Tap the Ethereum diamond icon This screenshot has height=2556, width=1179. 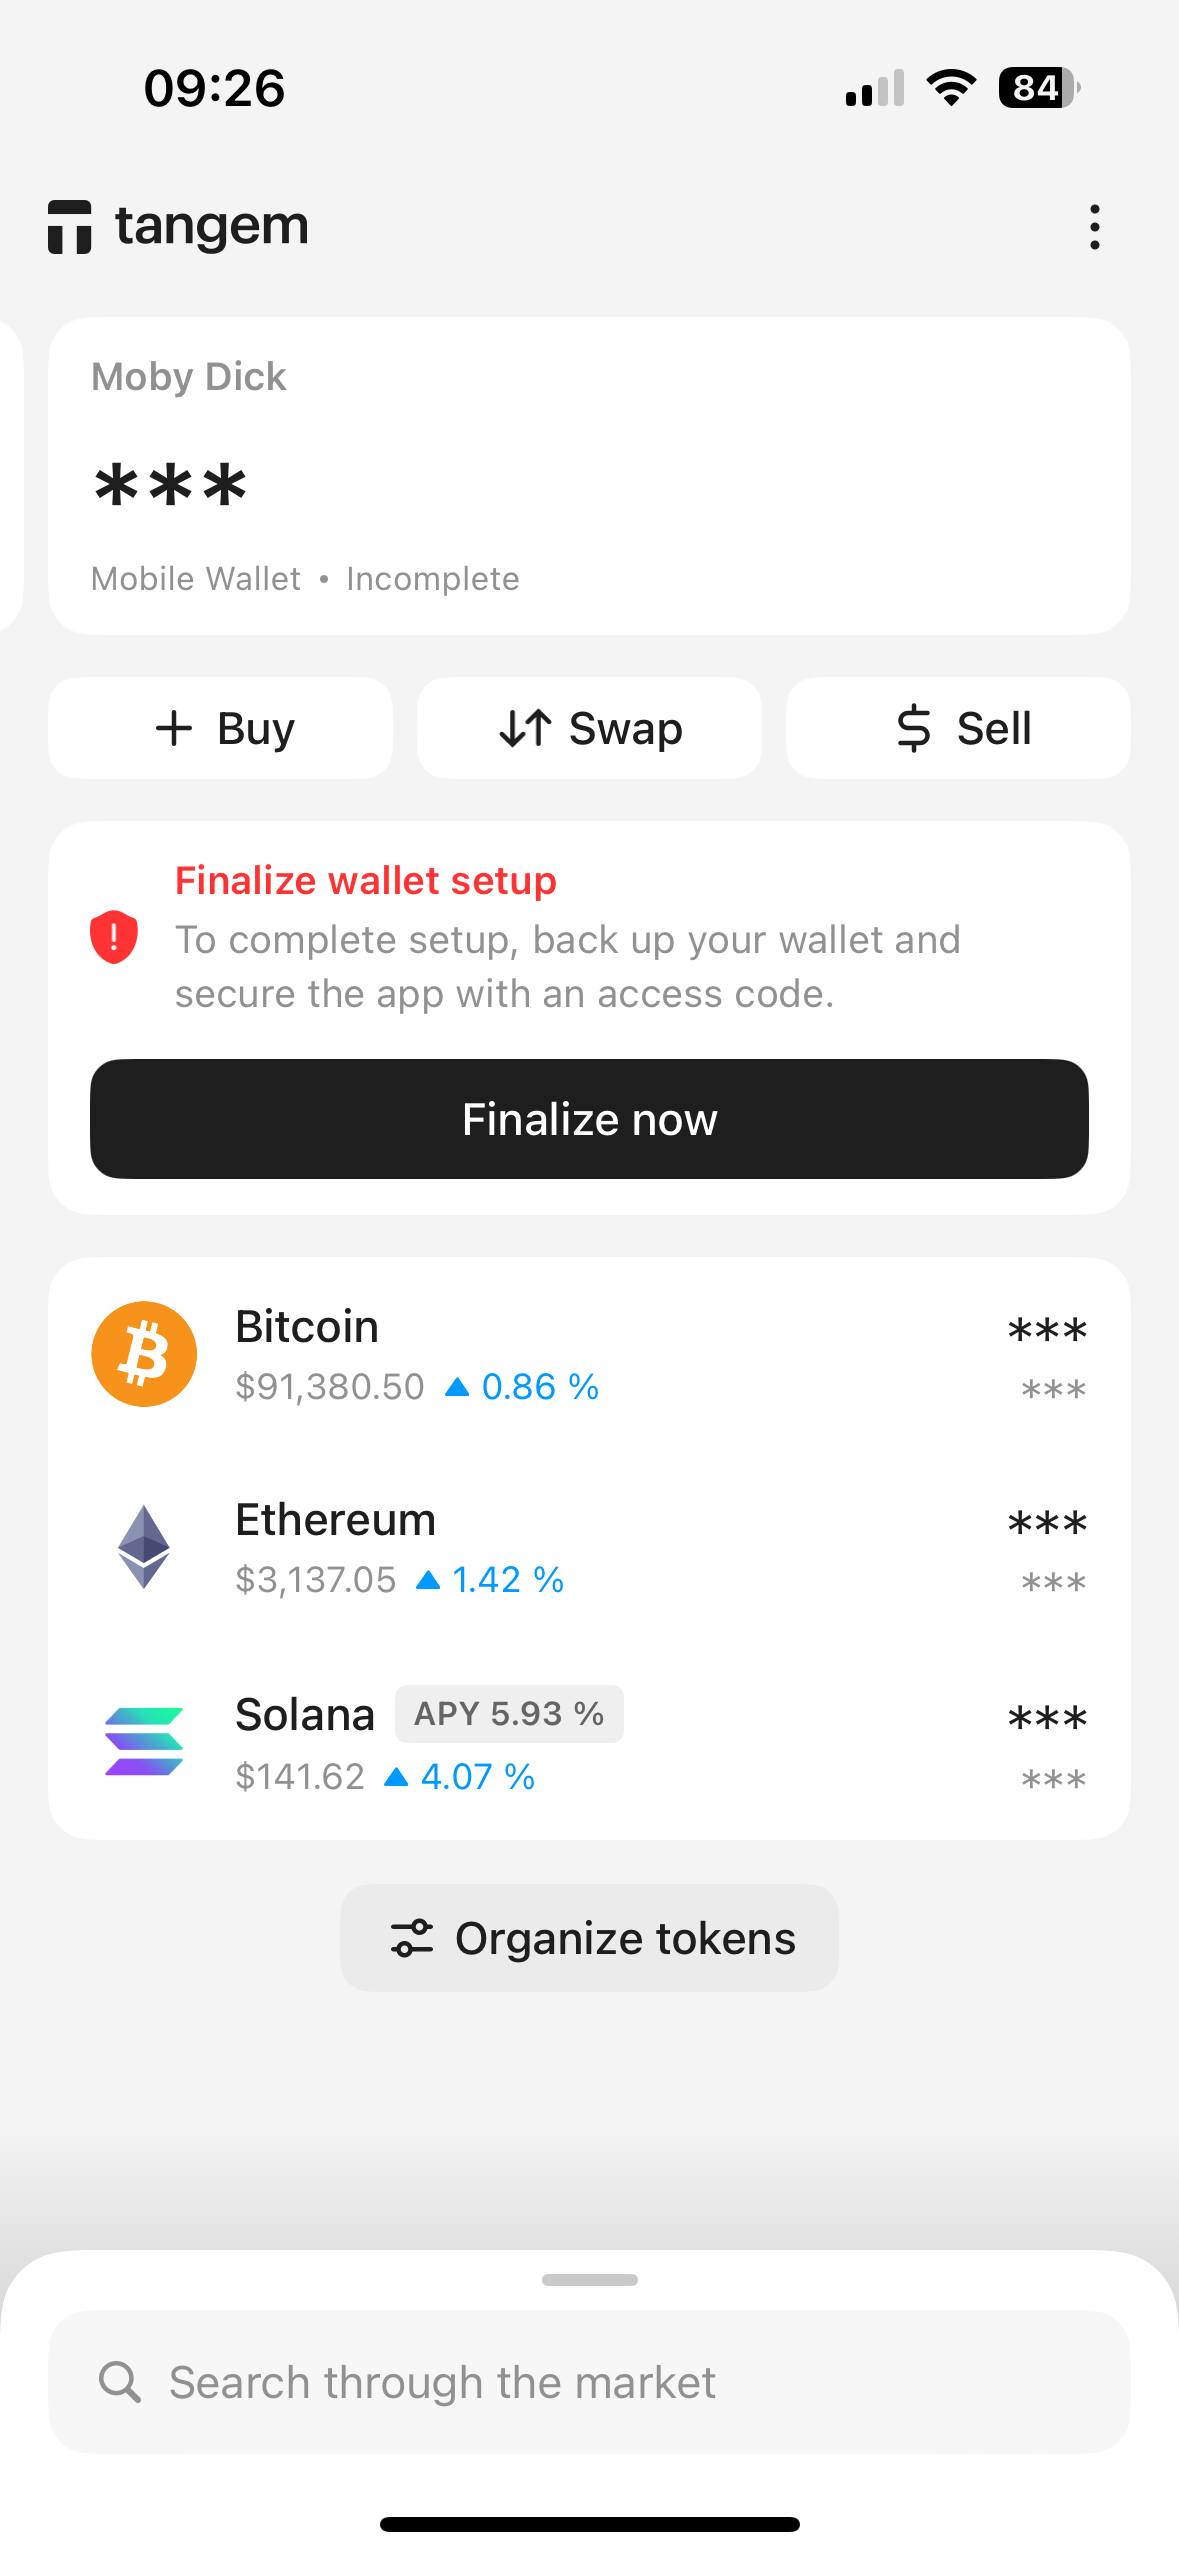[x=144, y=1547]
